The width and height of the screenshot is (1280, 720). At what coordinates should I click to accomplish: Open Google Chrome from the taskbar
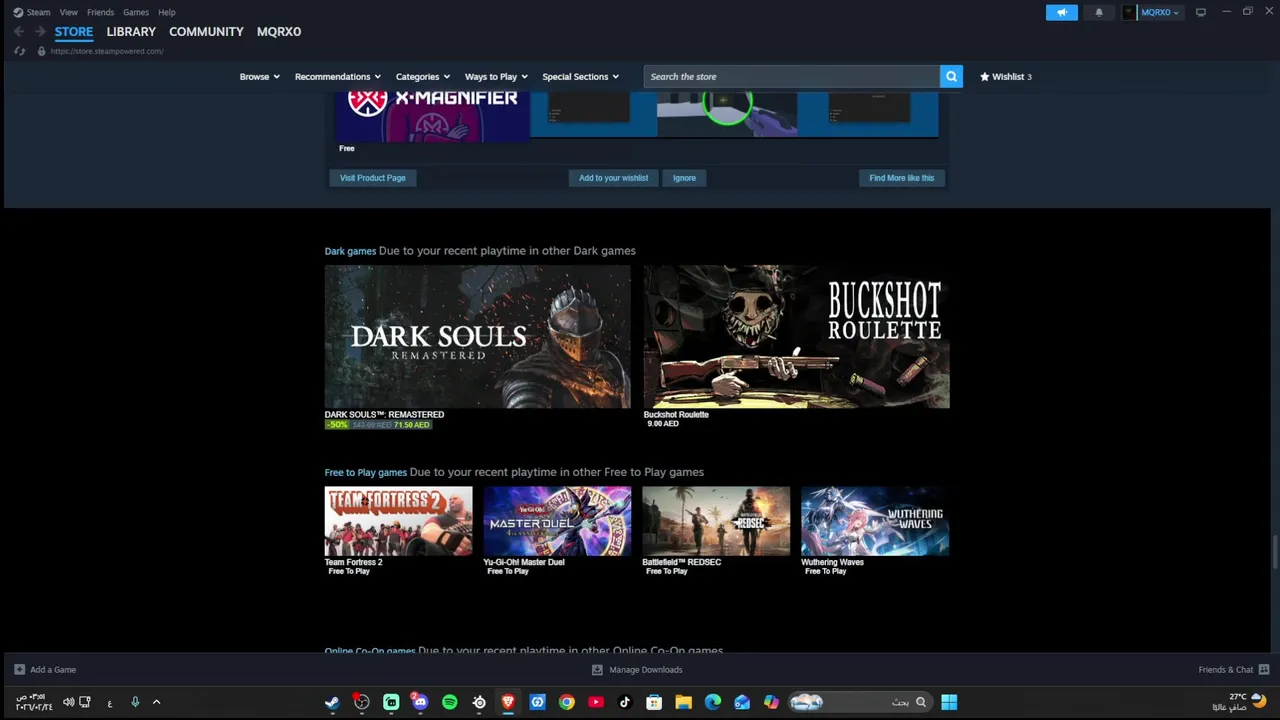tap(567, 702)
